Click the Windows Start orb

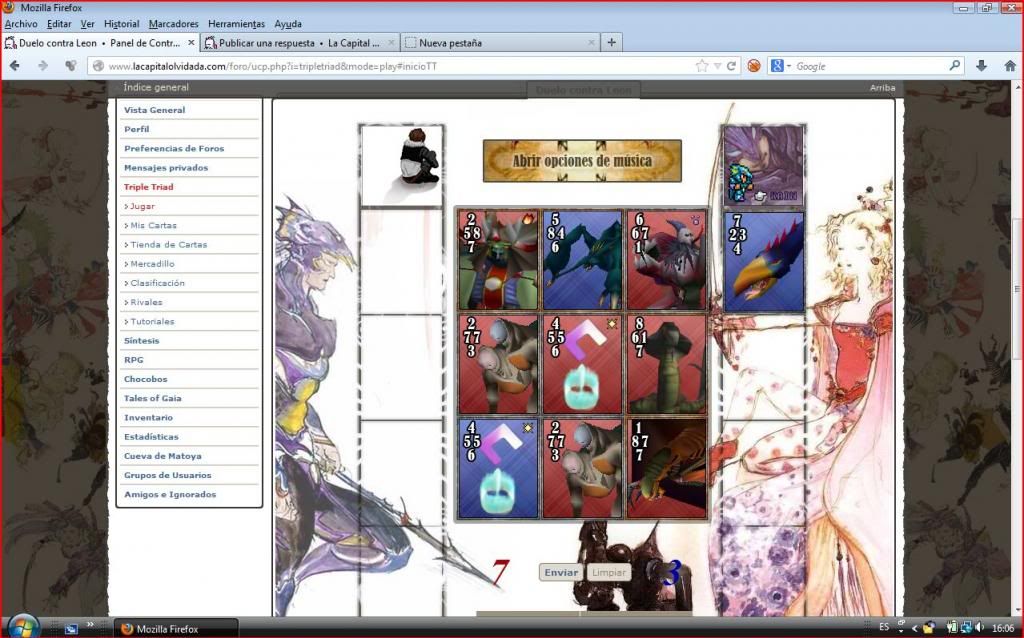click(24, 628)
